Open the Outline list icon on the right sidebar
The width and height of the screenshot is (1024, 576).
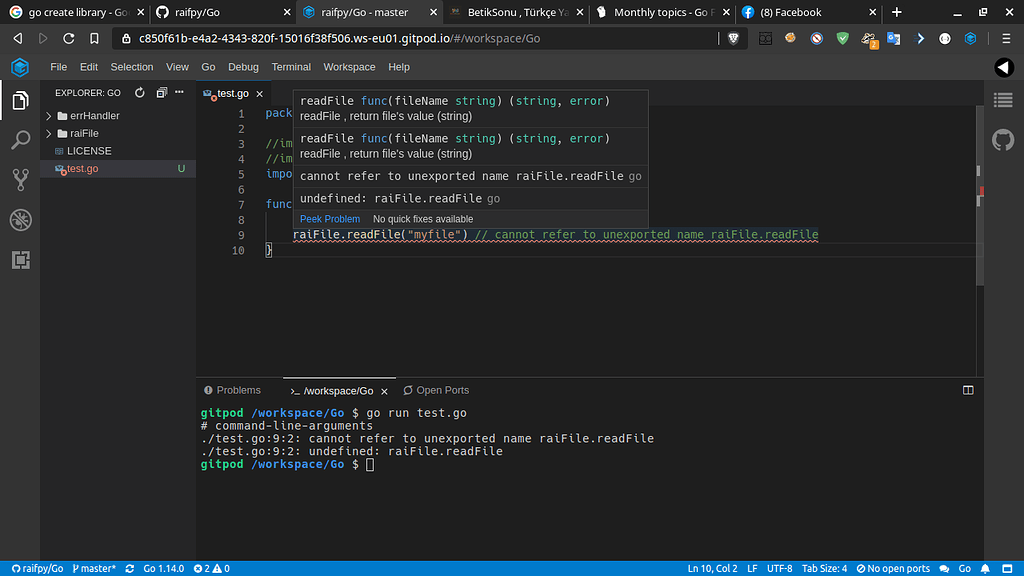click(x=1004, y=100)
